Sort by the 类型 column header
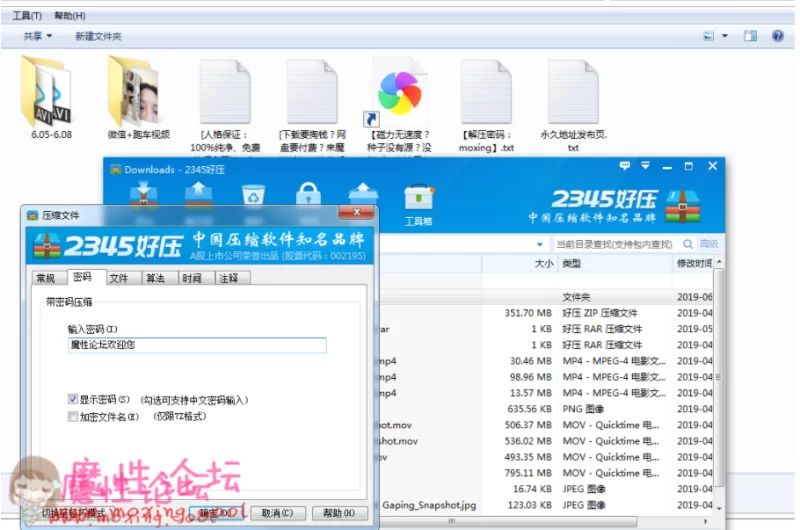Screen dimensions: 800x530 click(x=615, y=263)
